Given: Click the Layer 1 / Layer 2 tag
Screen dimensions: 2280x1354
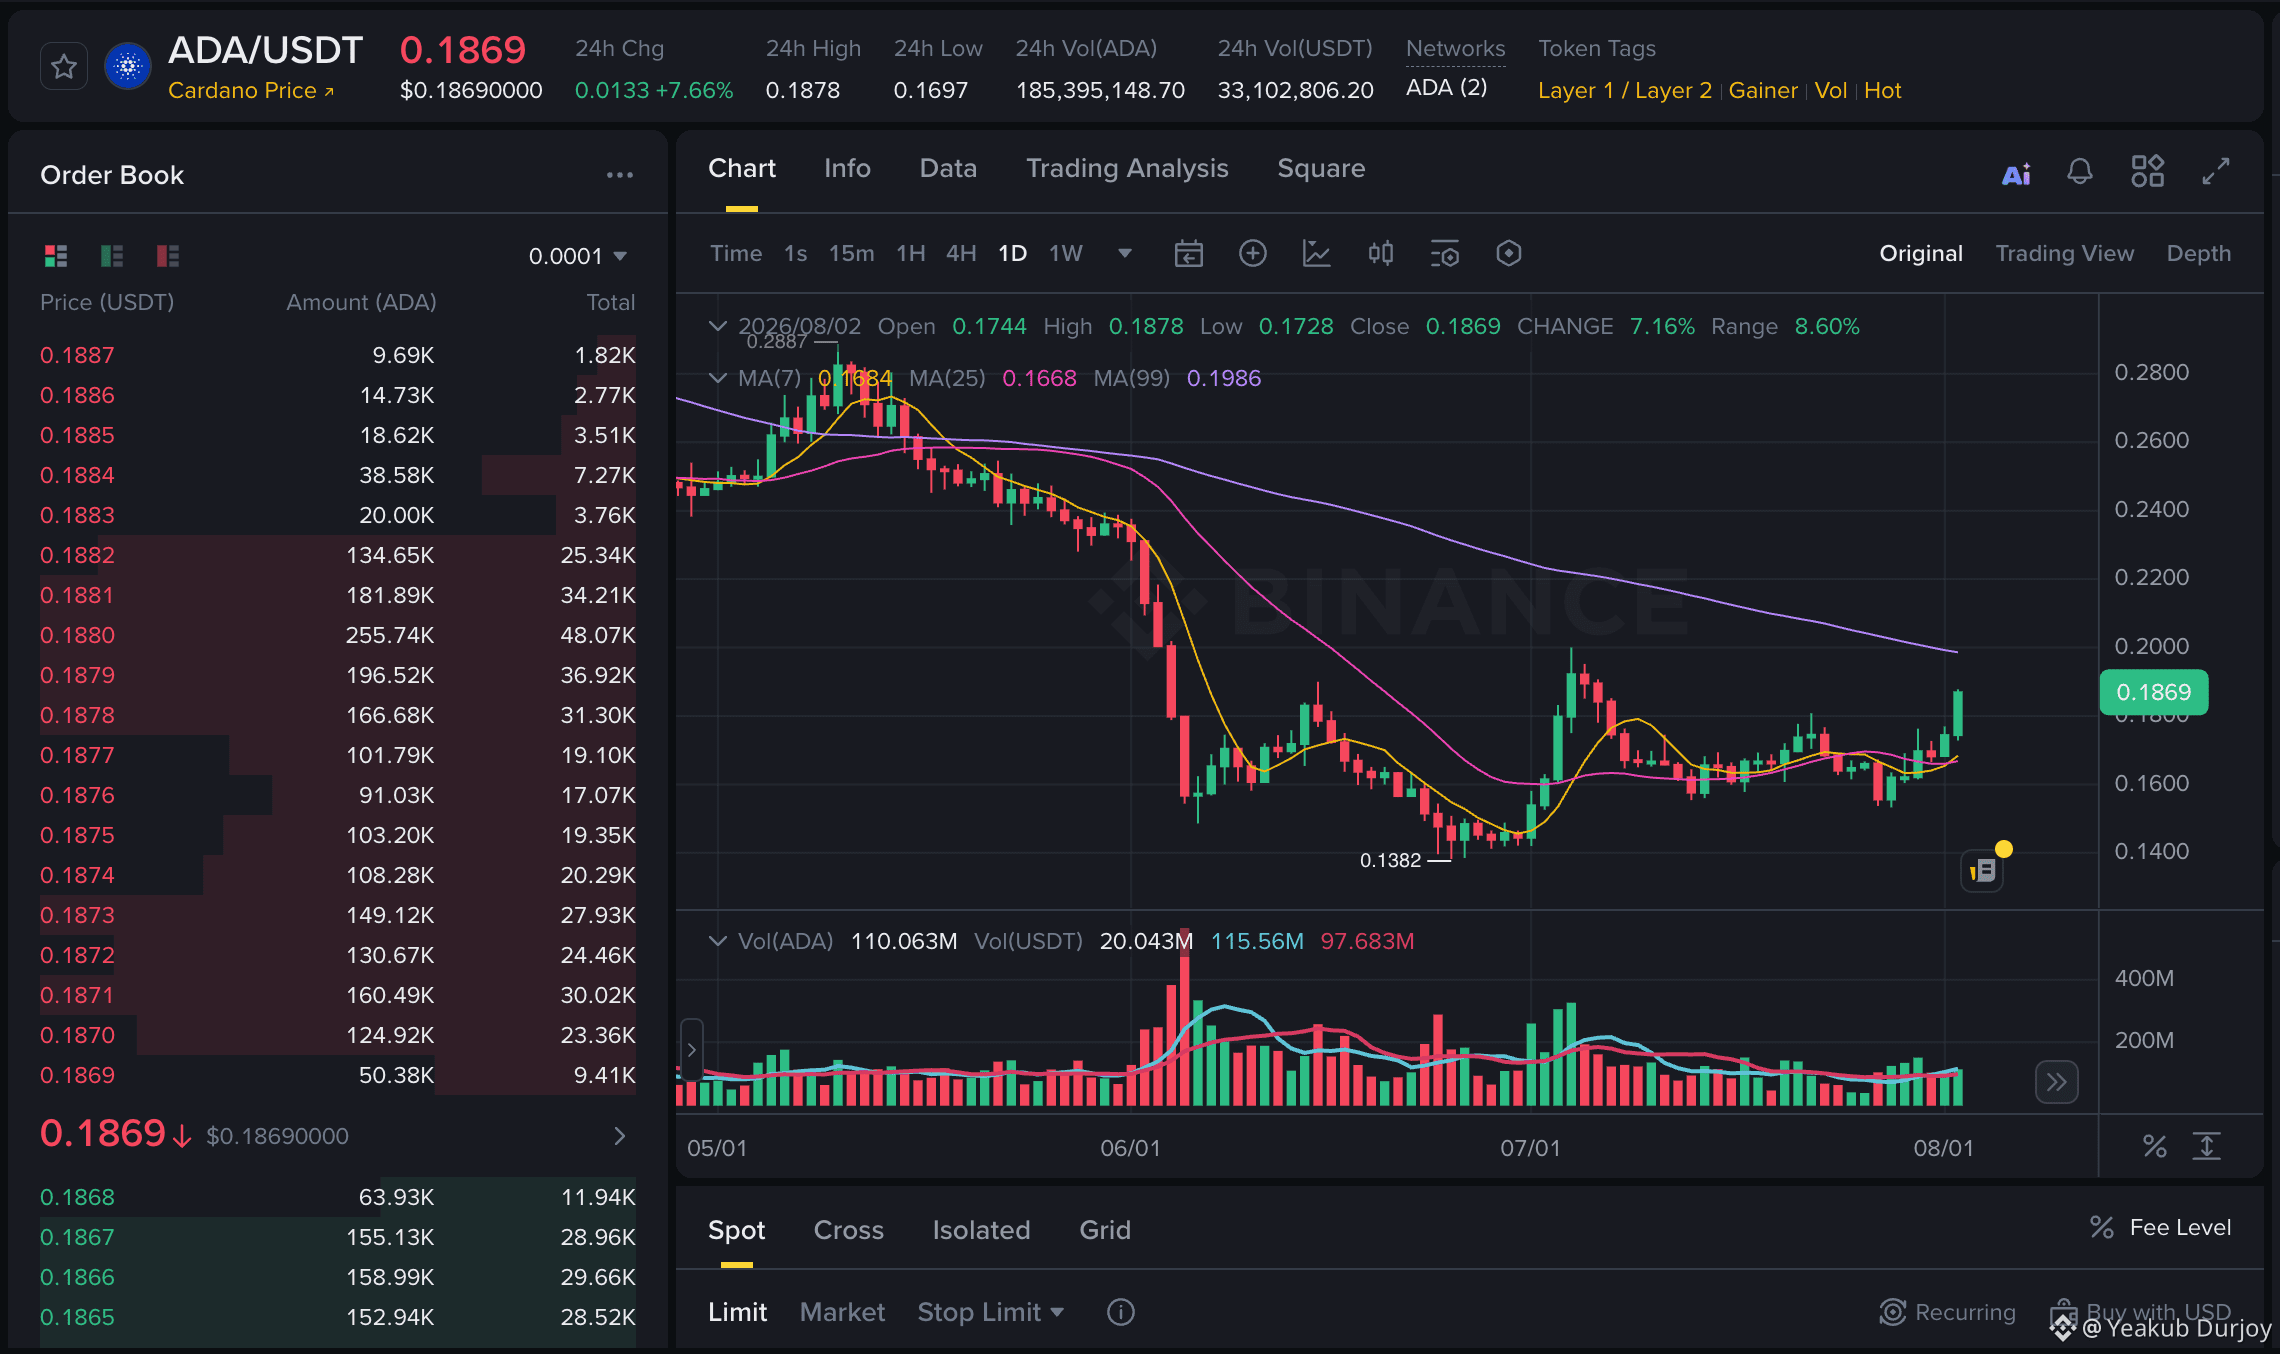Looking at the screenshot, I should coord(1625,91).
